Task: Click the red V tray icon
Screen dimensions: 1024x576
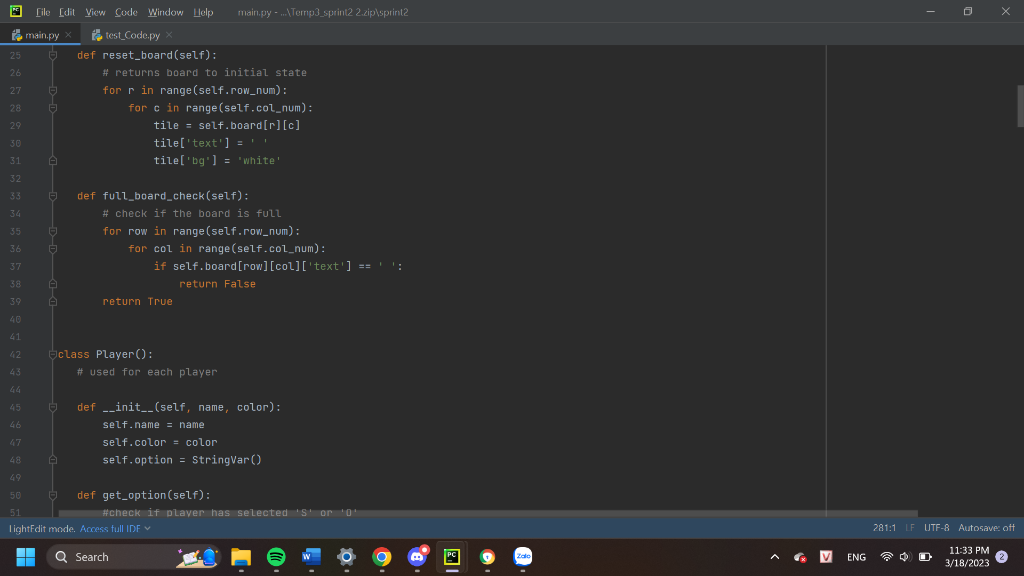Action: coord(826,557)
